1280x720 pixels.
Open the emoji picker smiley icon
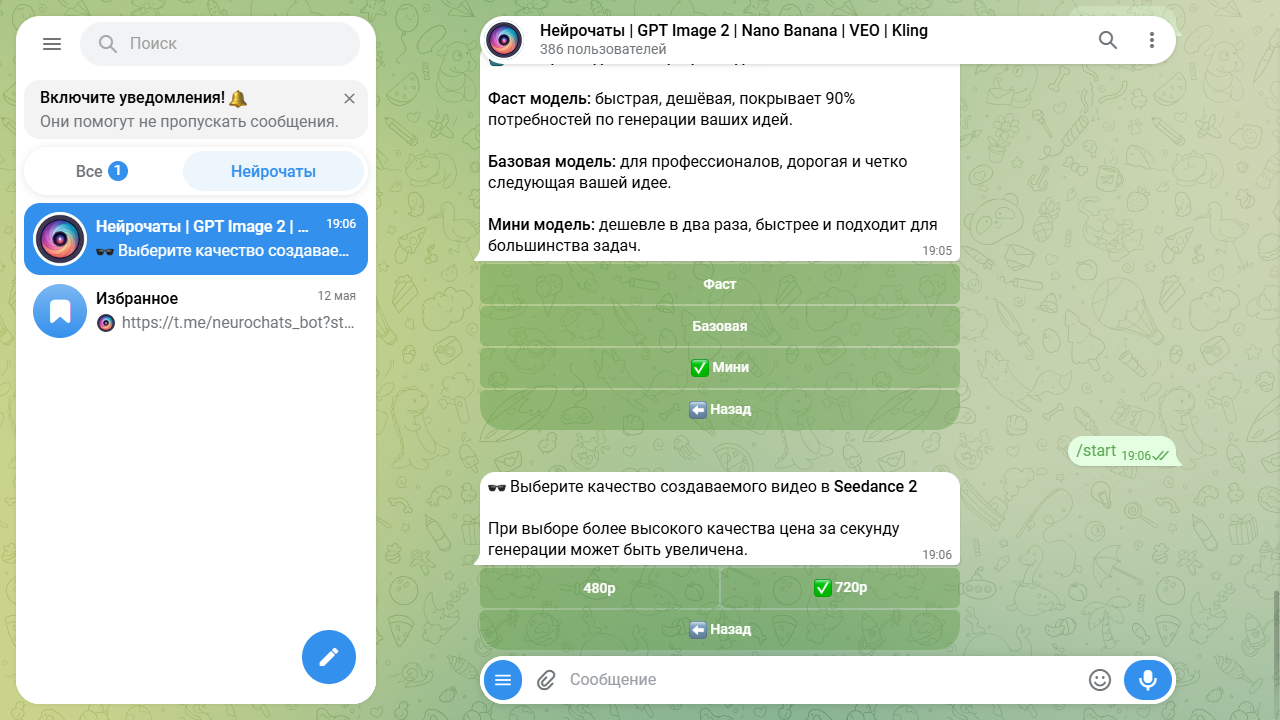click(1100, 680)
